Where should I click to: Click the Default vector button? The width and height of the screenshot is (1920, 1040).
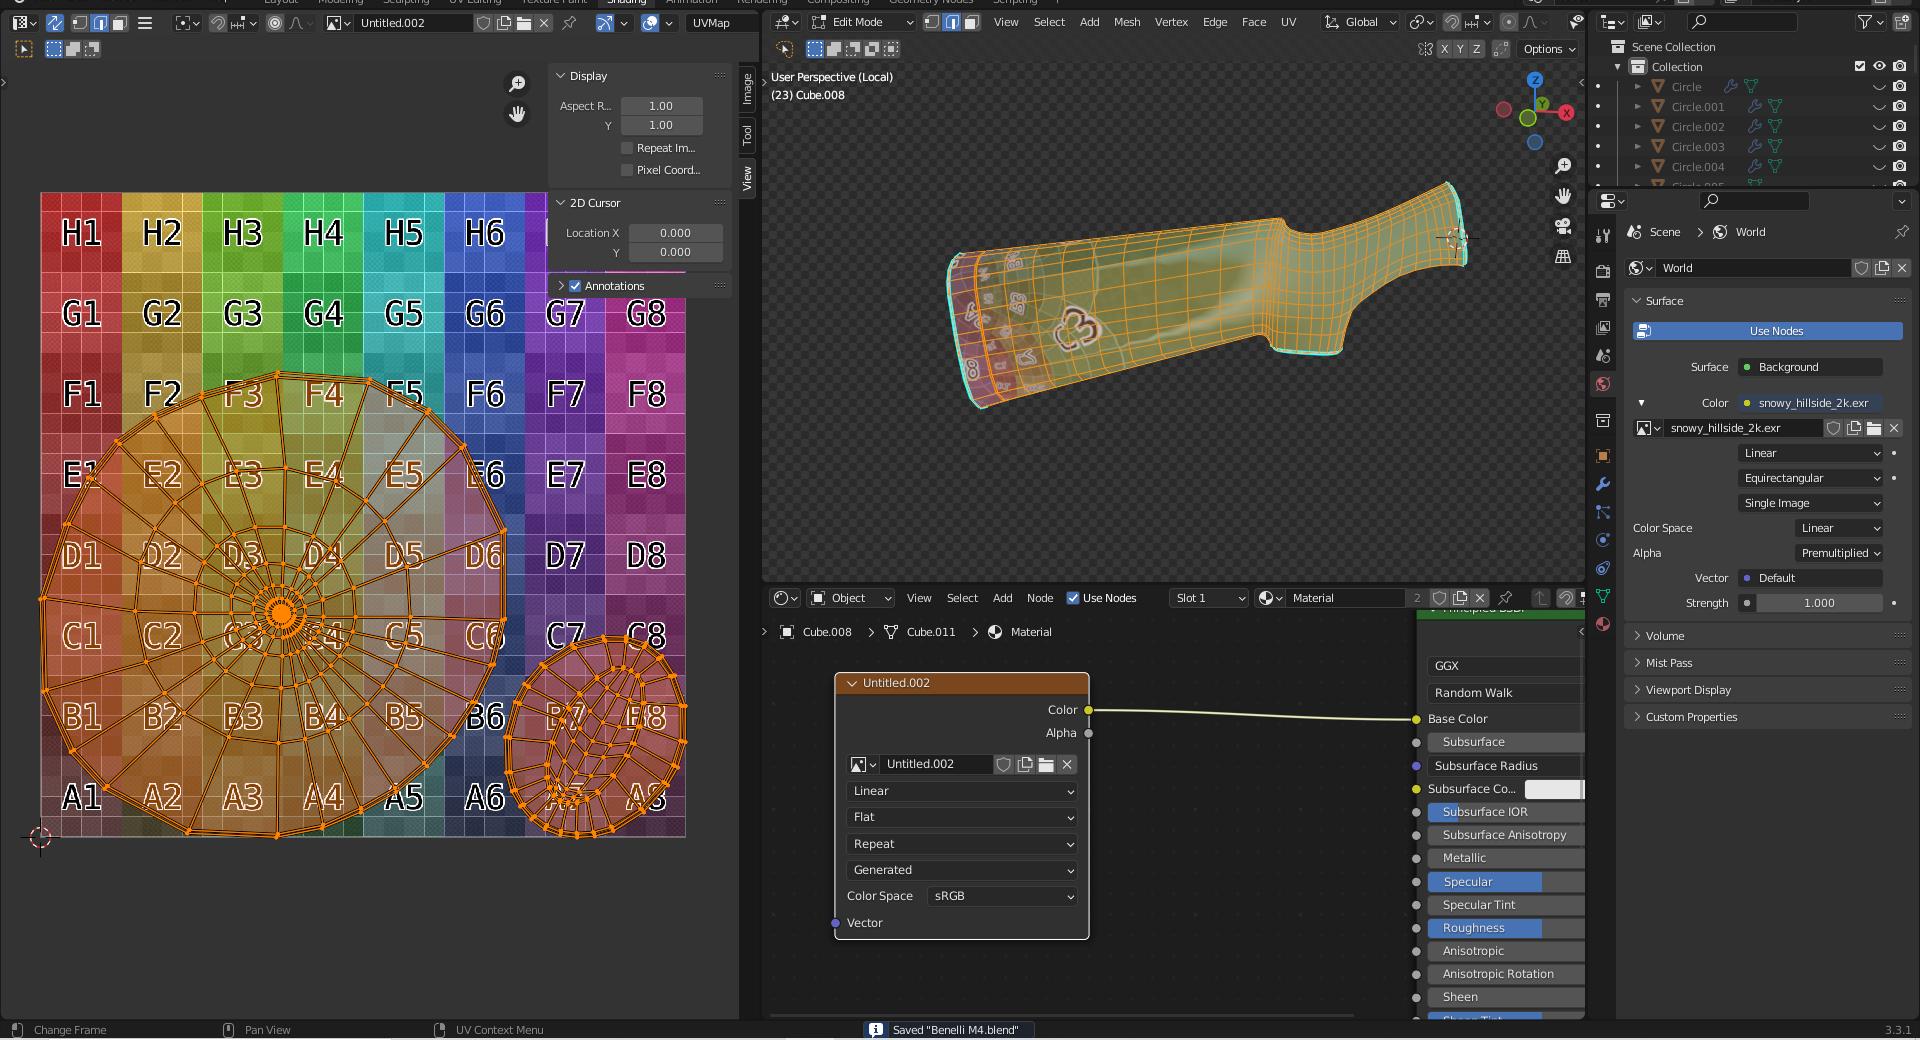pyautogui.click(x=1810, y=578)
